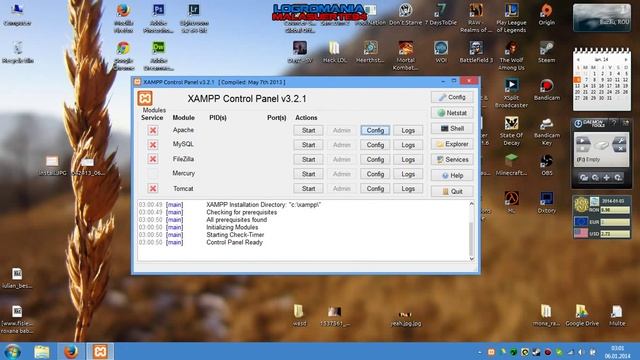This screenshot has height=360, width=640.
Task: Open Services from the side panel
Action: [x=452, y=160]
